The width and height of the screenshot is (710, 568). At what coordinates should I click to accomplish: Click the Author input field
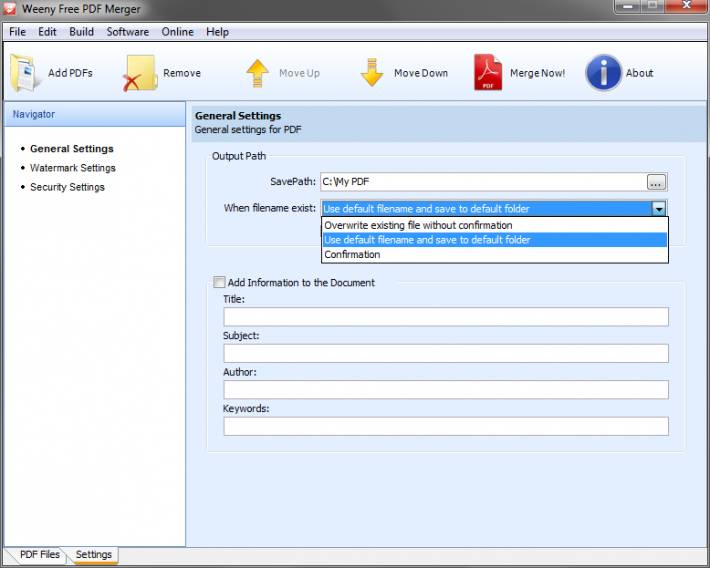[446, 390]
